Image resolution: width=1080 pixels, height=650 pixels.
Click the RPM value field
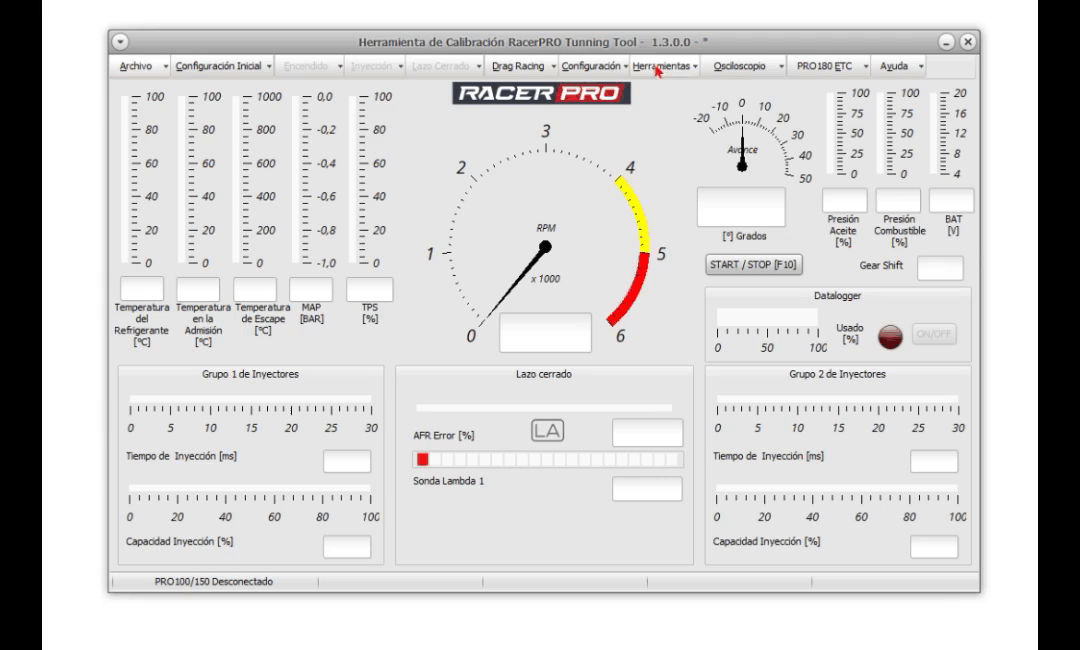point(546,333)
